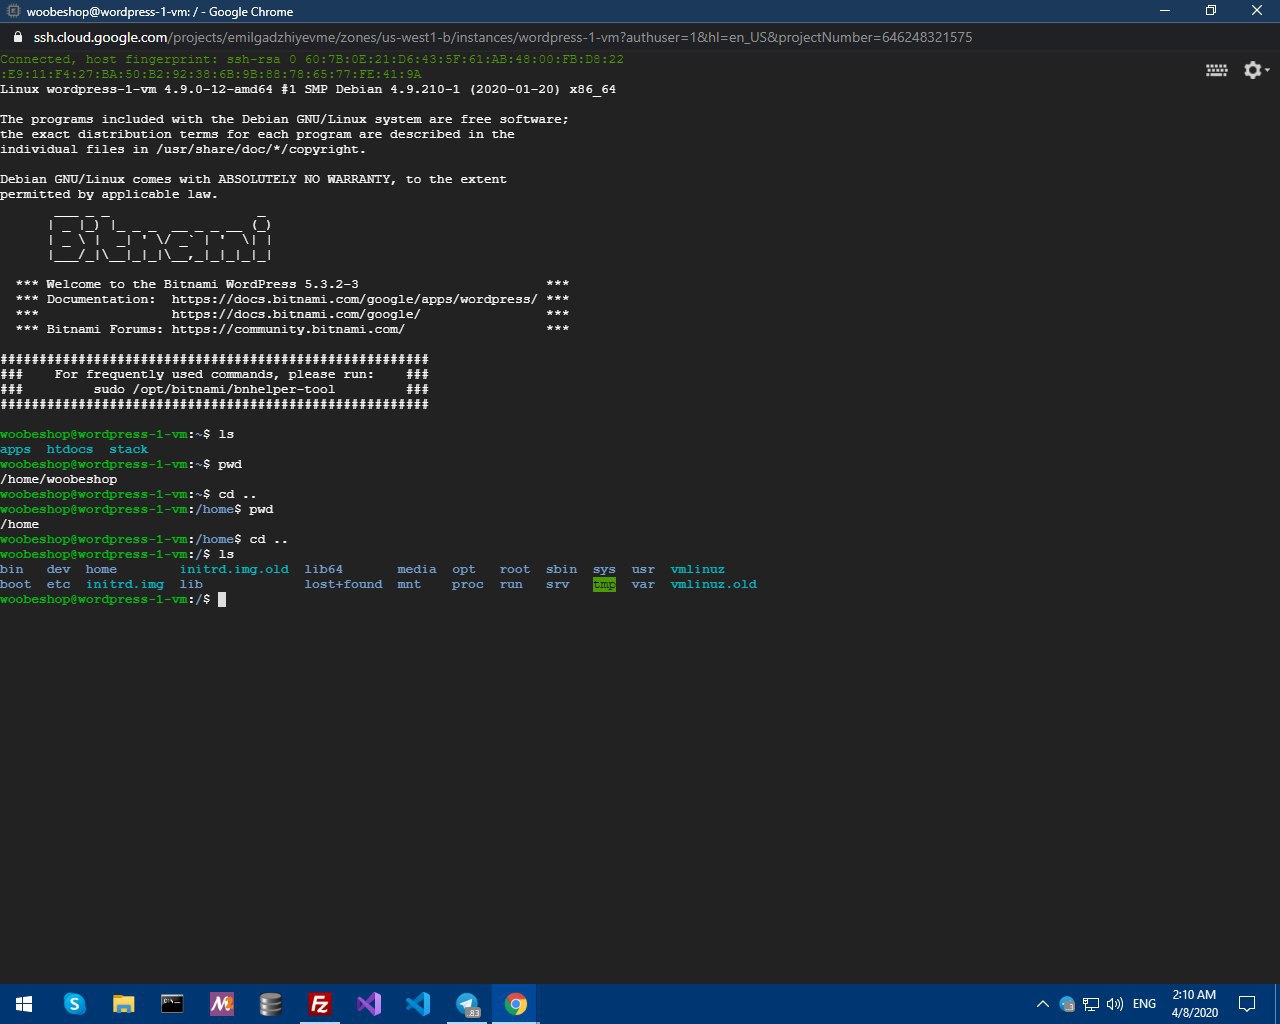Screen dimensions: 1280x1024
Task: Click the 'lost+found' directory name
Action: 344,584
